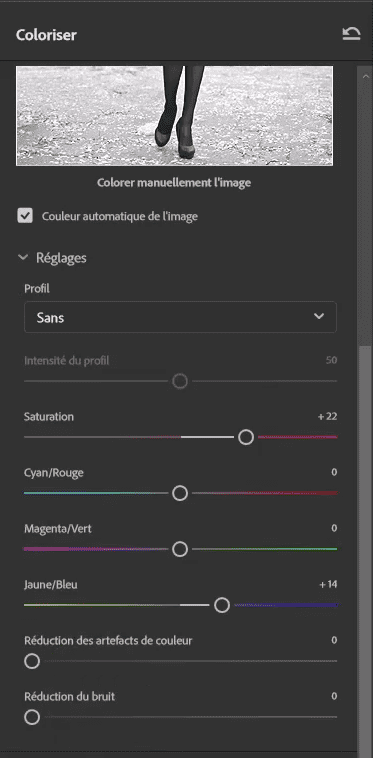Collapse the Réglages section chevron
This screenshot has width=373, height=758.
23,258
